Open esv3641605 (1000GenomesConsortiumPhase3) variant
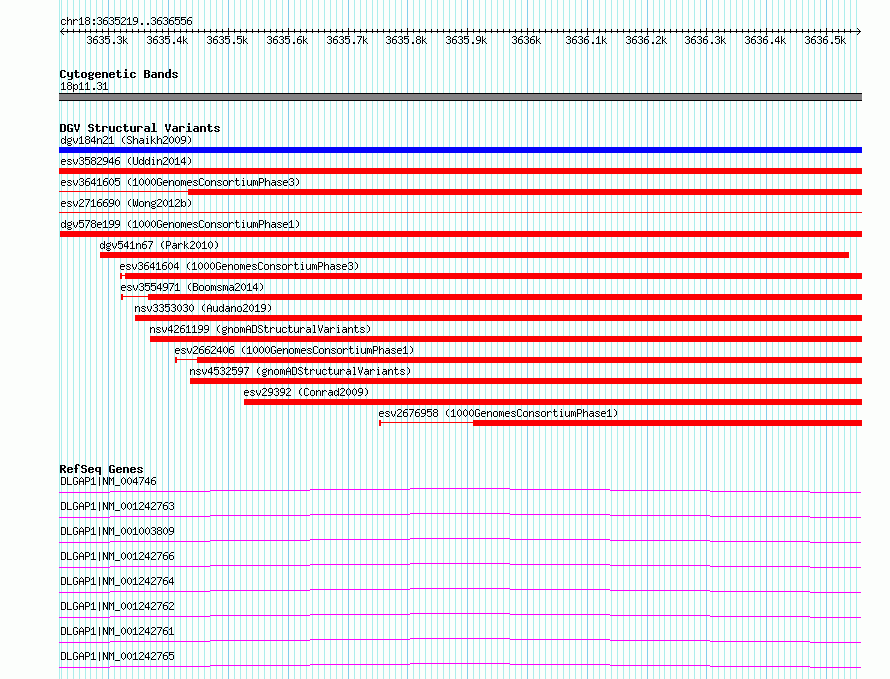 click(x=180, y=182)
